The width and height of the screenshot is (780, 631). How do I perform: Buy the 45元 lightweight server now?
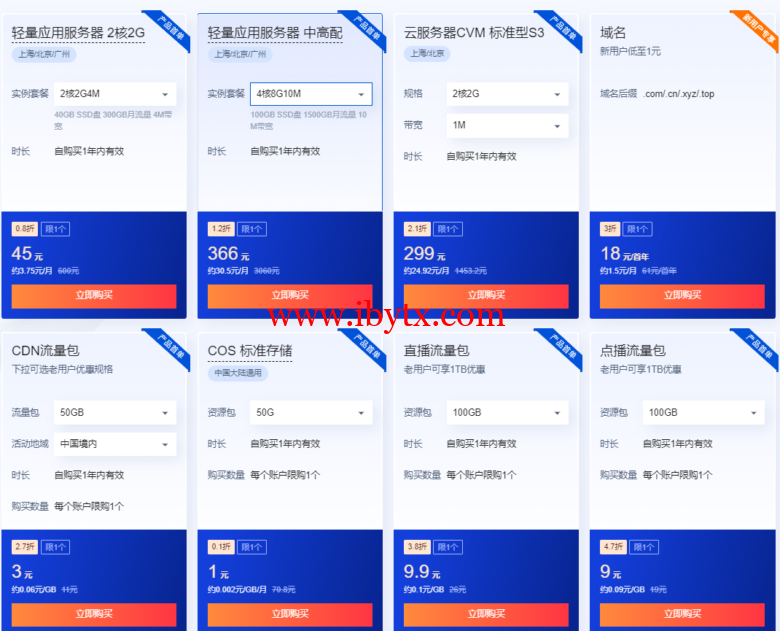point(94,296)
